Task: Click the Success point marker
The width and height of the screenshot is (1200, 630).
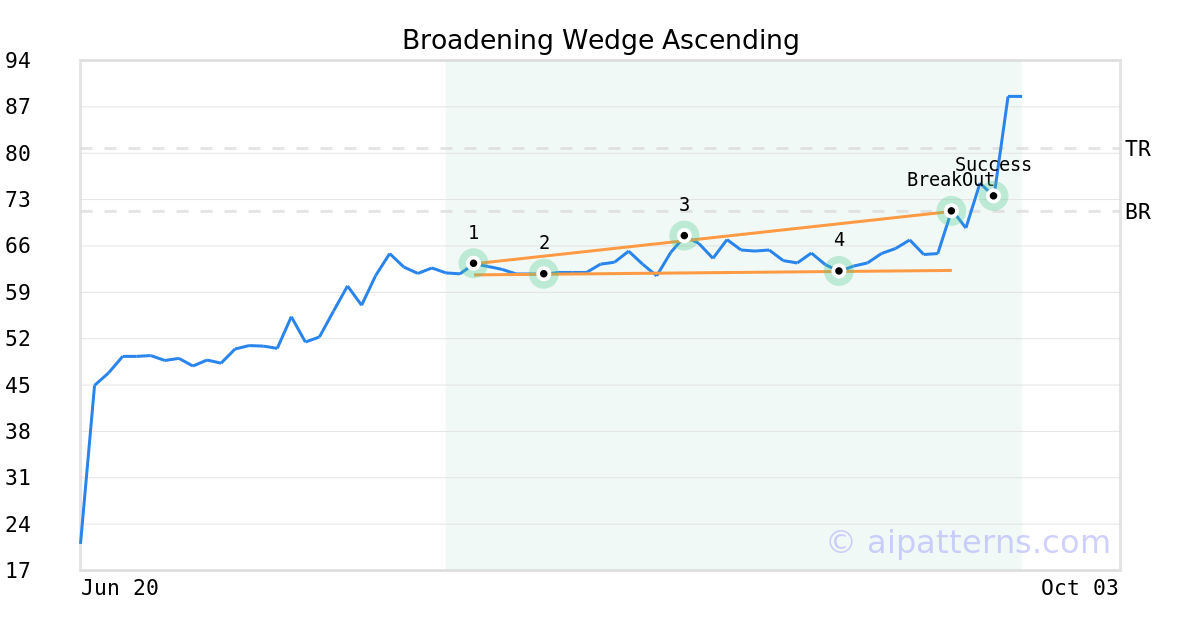Action: point(993,195)
